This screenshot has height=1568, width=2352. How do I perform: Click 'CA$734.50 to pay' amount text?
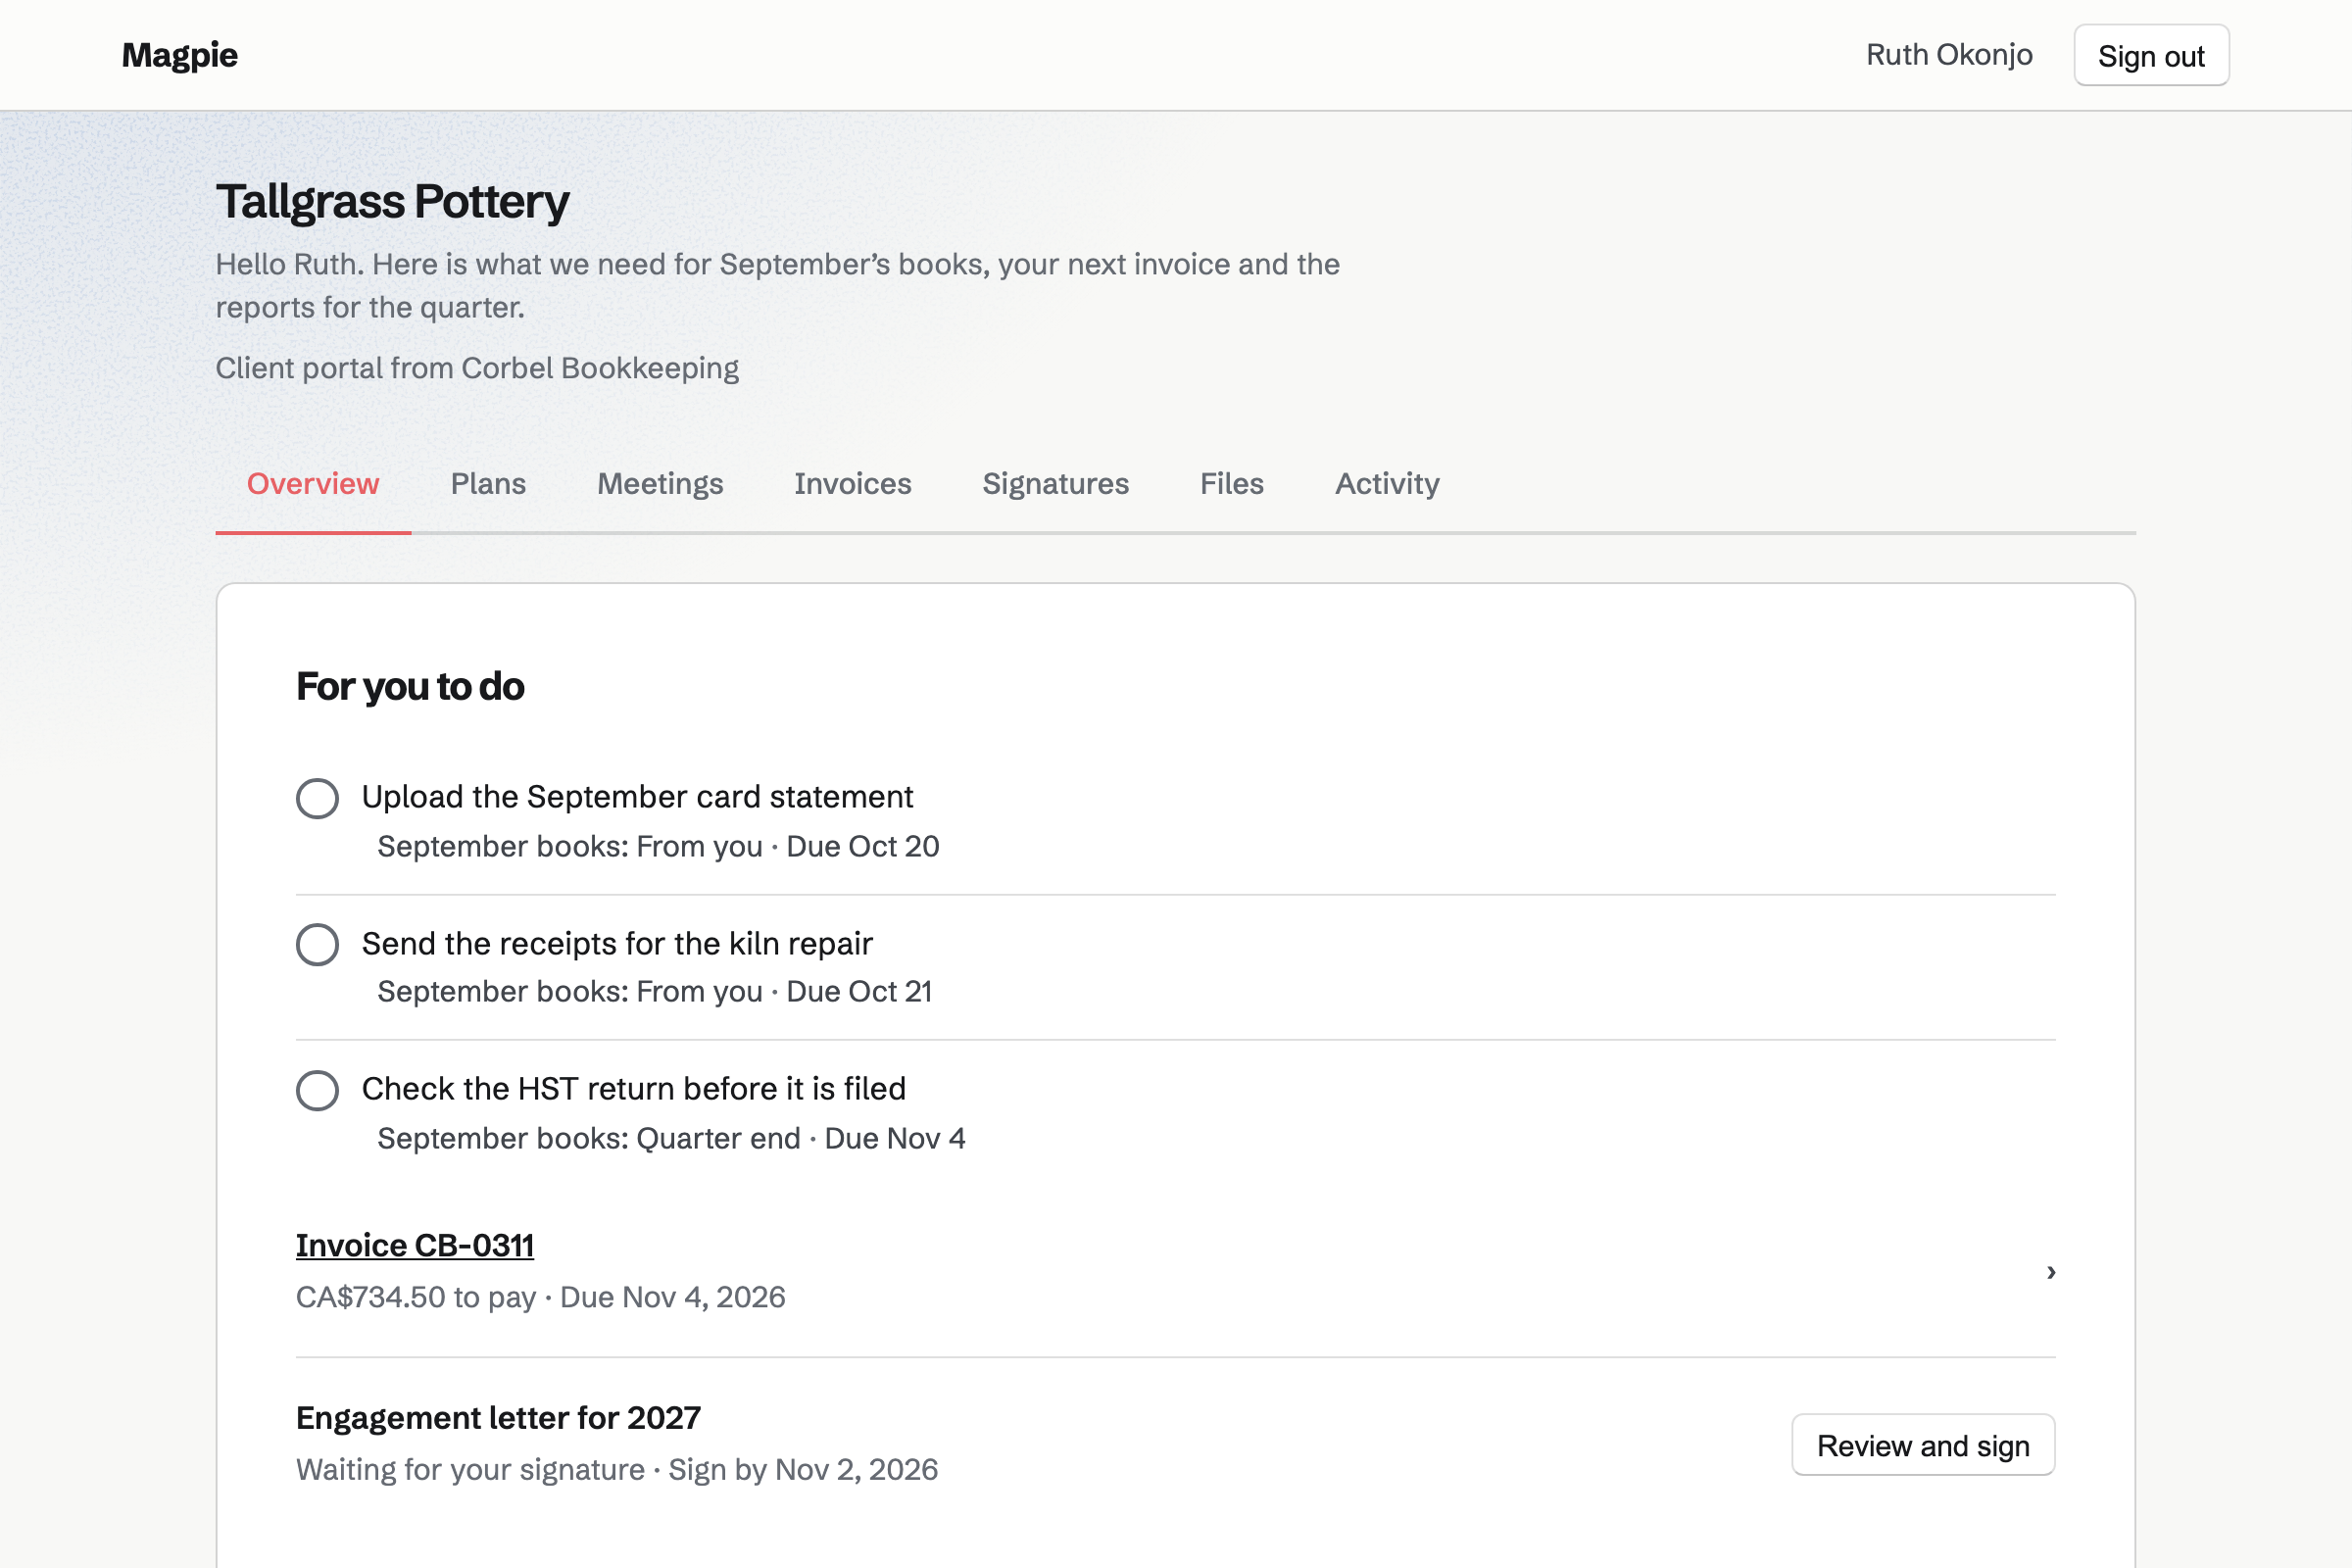(416, 1297)
